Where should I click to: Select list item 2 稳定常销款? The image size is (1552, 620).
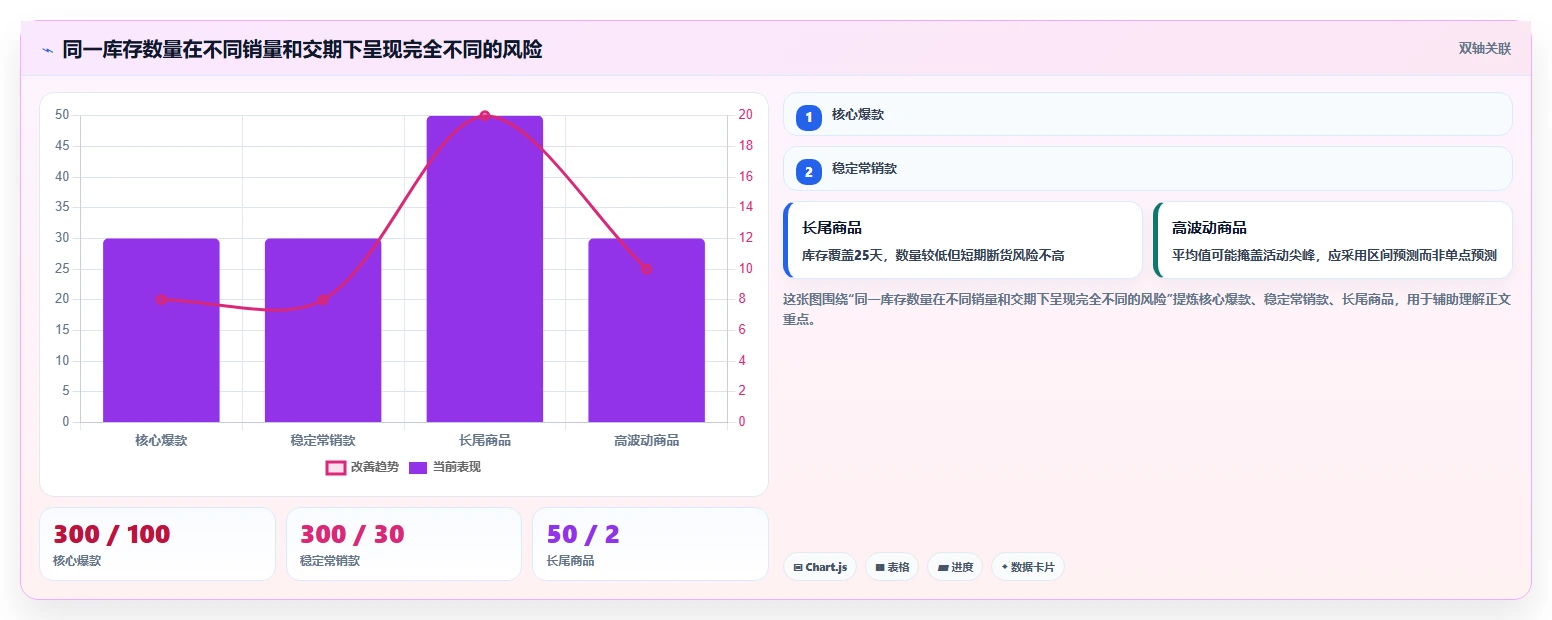(x=1147, y=168)
